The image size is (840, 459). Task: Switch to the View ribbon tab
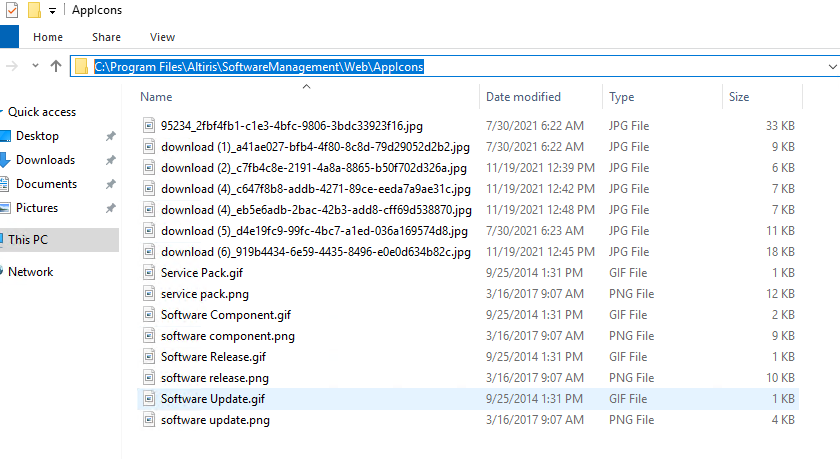click(162, 37)
